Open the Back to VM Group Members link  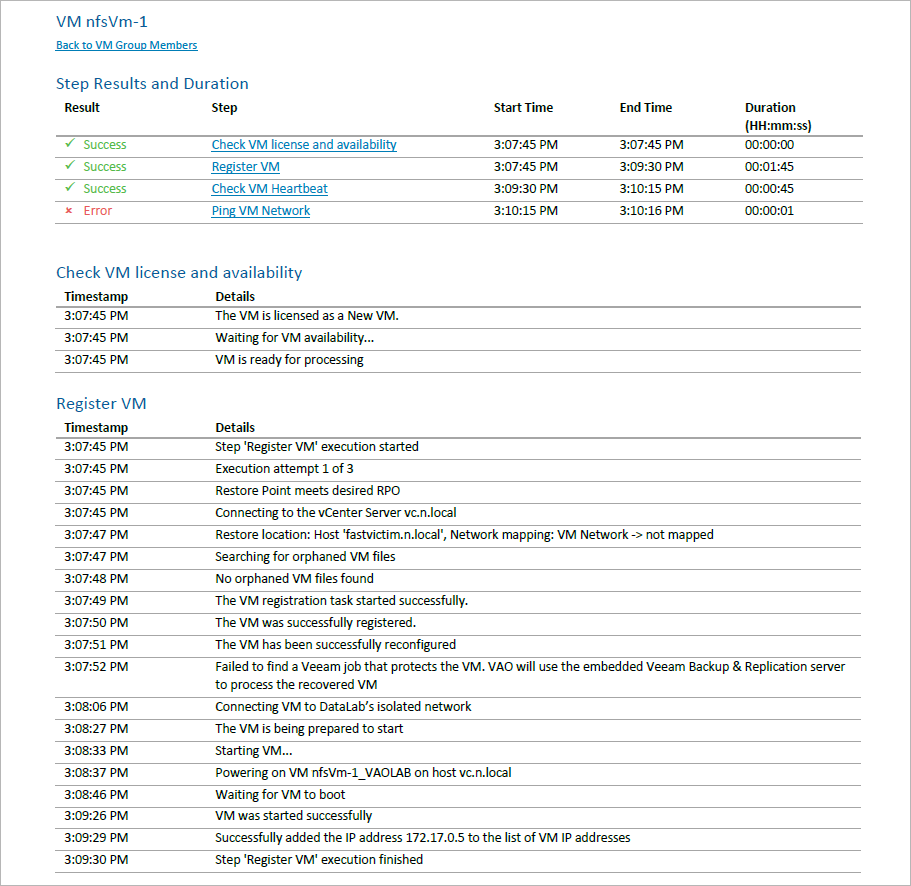click(x=127, y=45)
